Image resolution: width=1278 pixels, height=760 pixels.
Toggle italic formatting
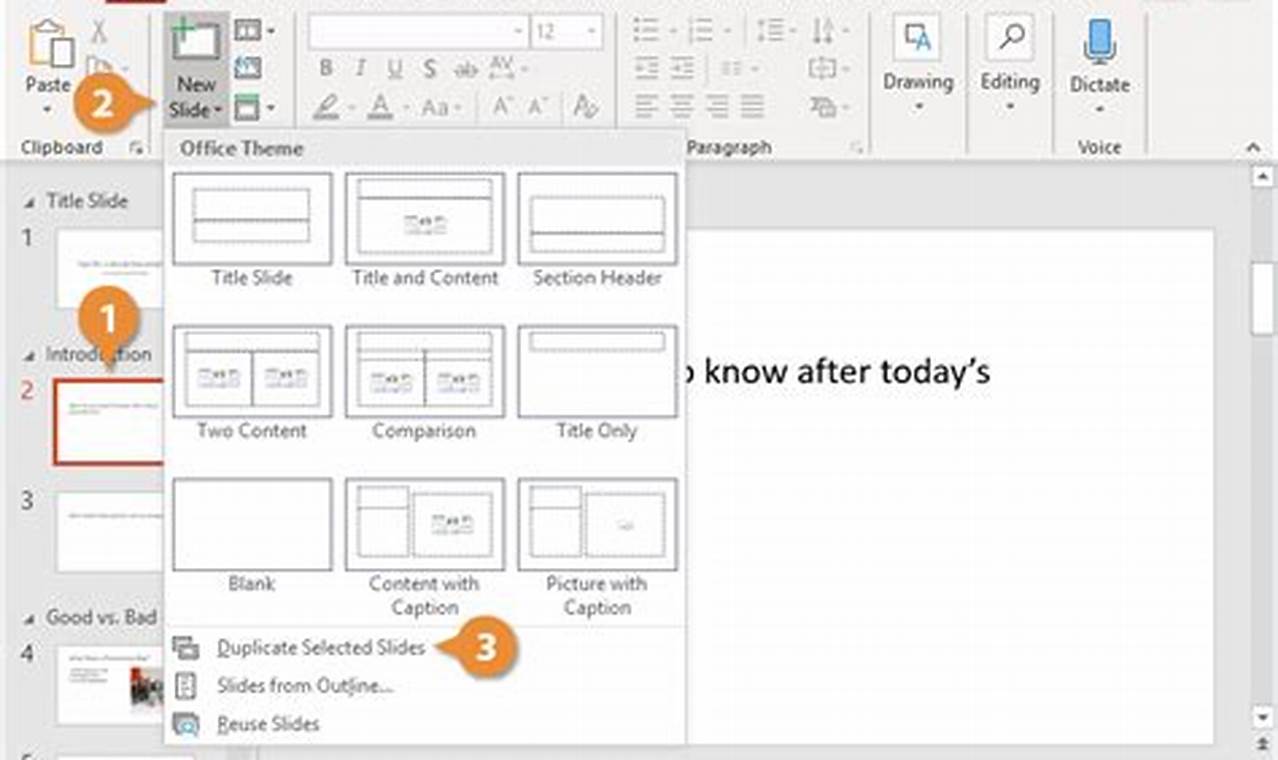point(359,69)
